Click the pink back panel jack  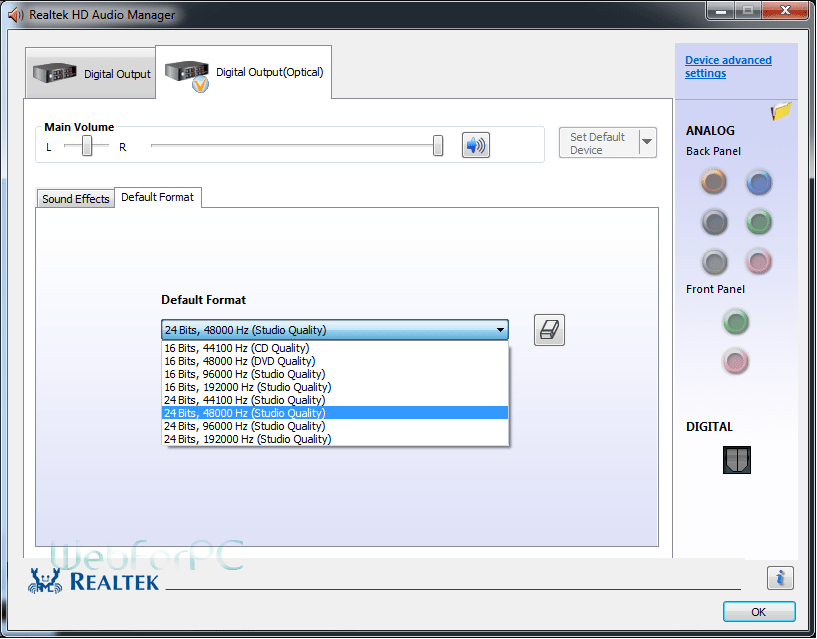759,261
